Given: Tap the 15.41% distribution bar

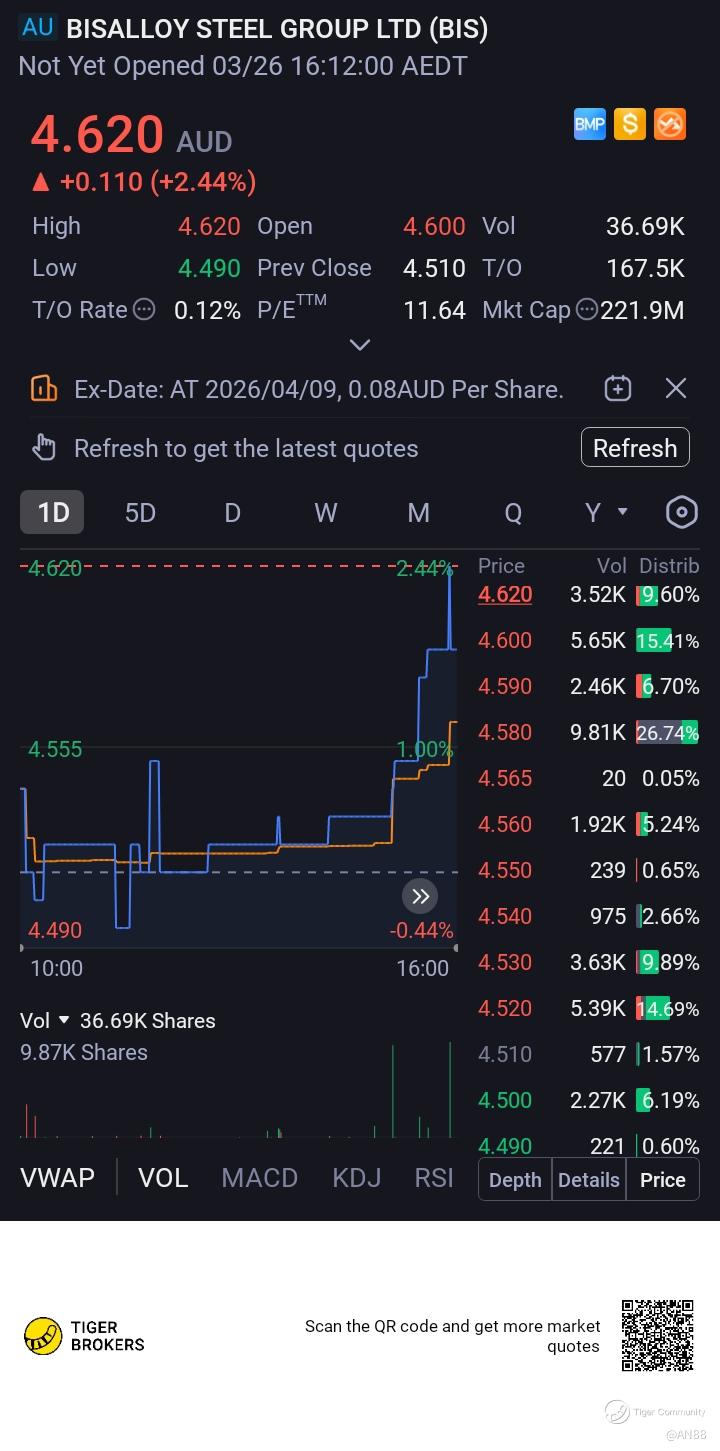Looking at the screenshot, I should 668,641.
